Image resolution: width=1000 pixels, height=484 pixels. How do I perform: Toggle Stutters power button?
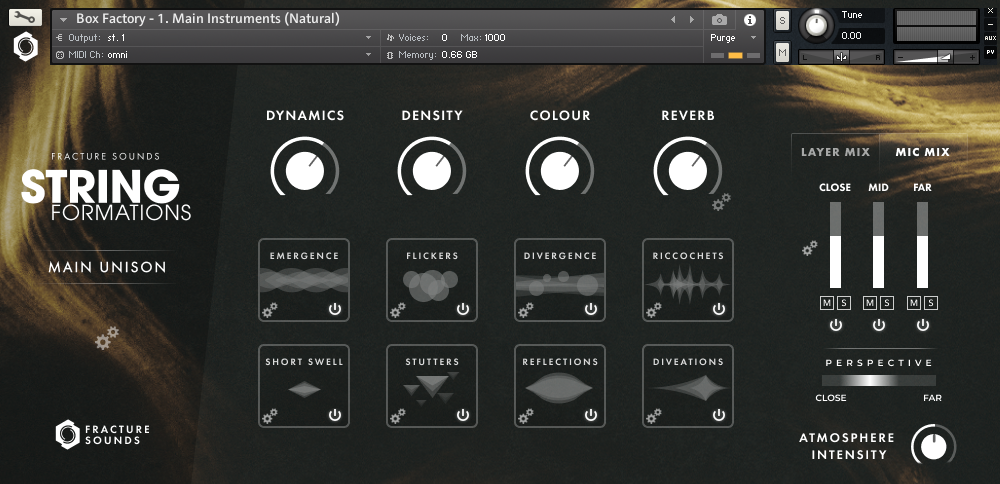point(463,416)
